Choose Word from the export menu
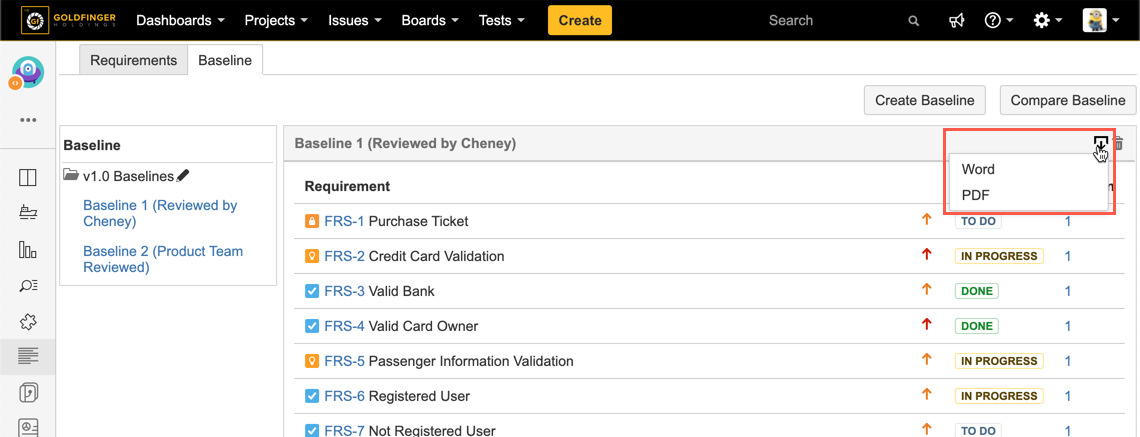The width and height of the screenshot is (1140, 437). (x=978, y=169)
